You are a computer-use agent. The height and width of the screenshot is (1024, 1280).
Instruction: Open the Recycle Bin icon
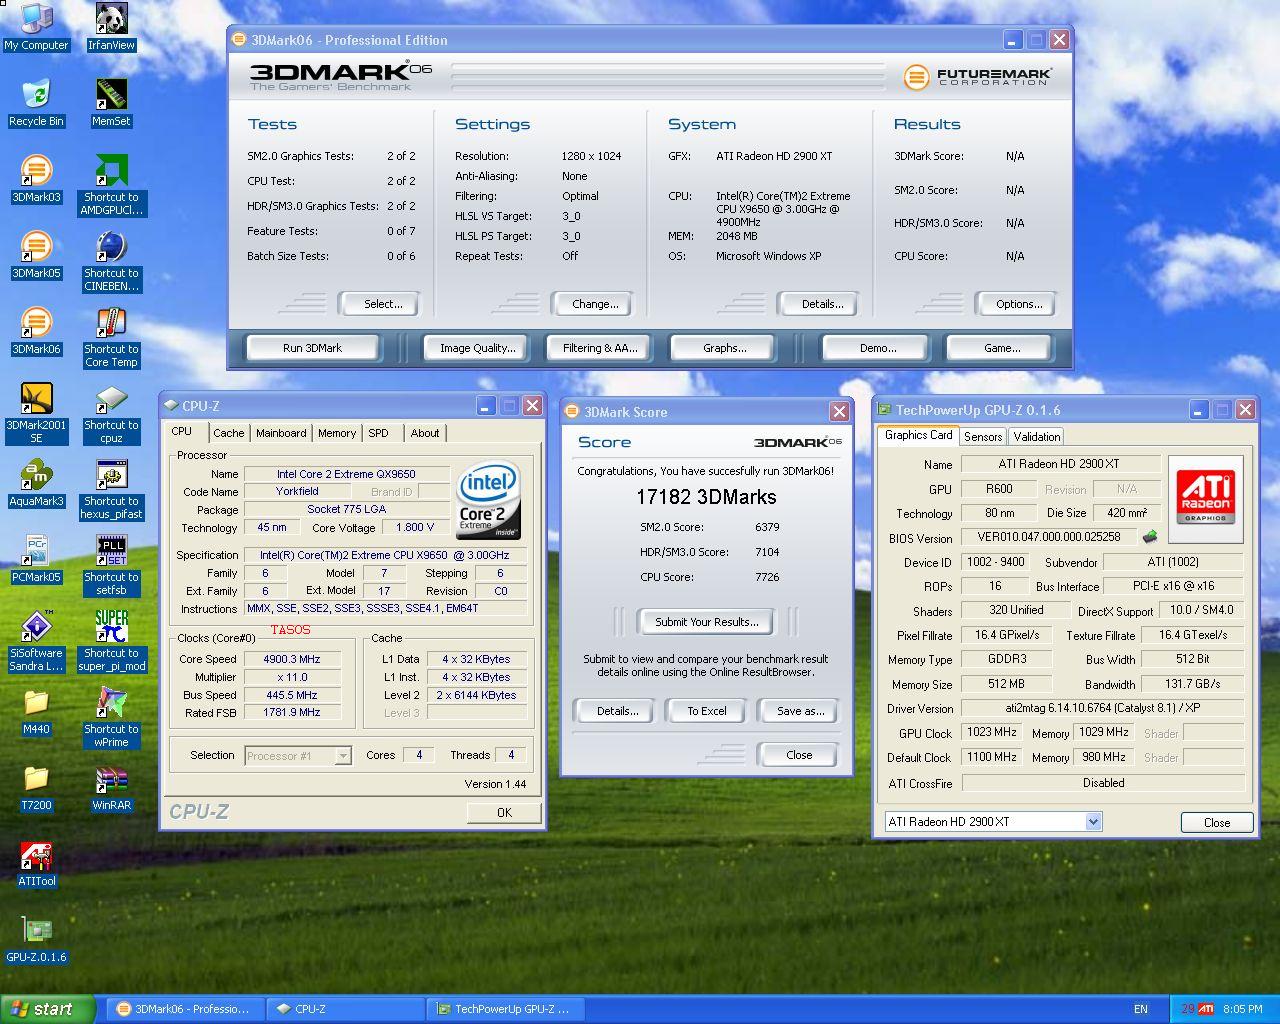click(36, 103)
